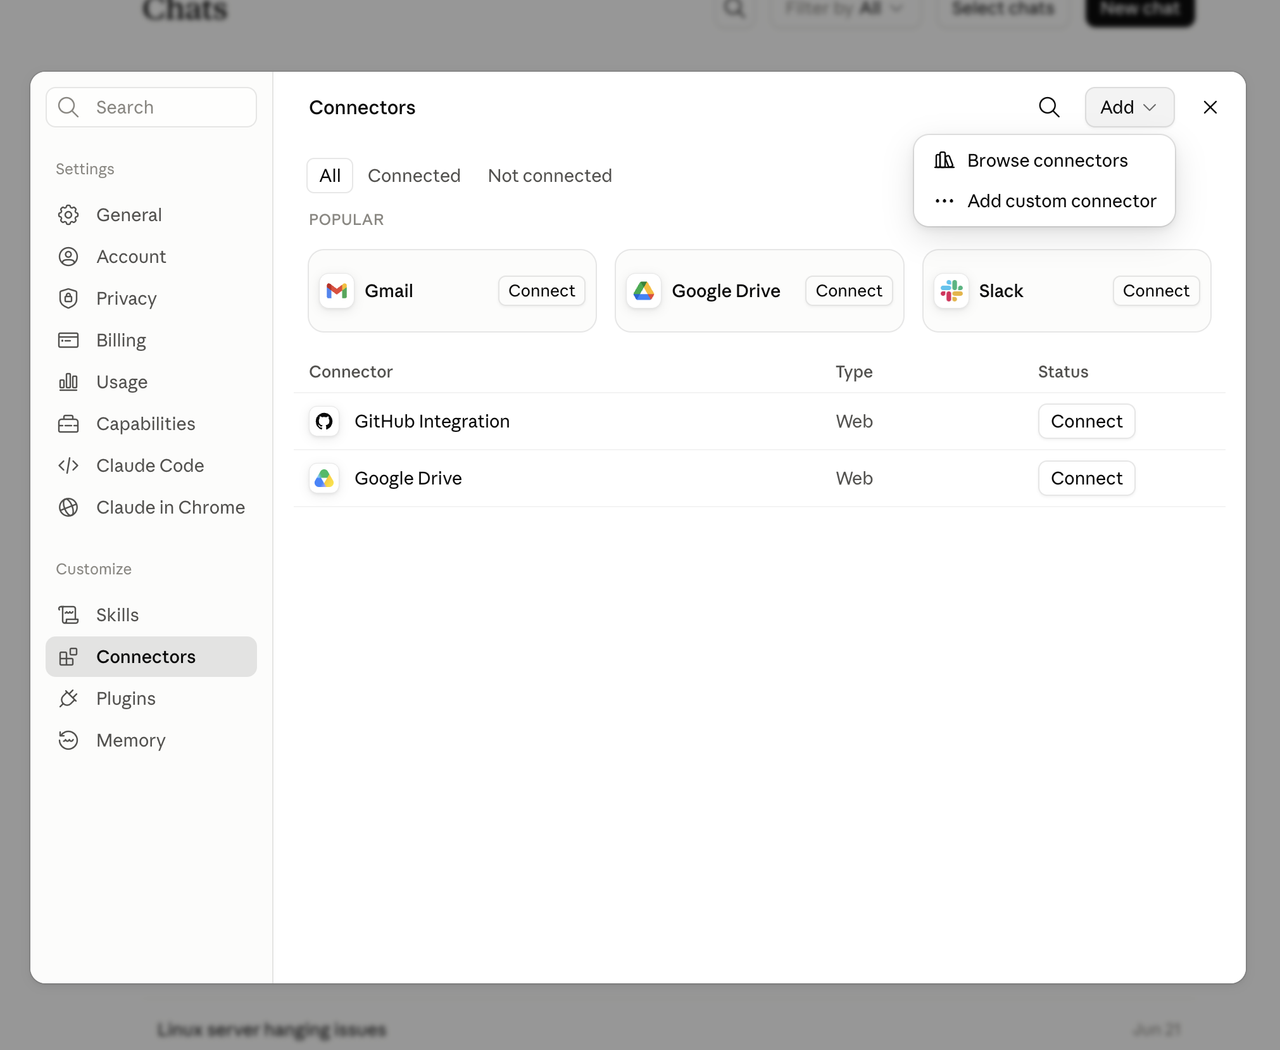Open Usage settings

151,382
